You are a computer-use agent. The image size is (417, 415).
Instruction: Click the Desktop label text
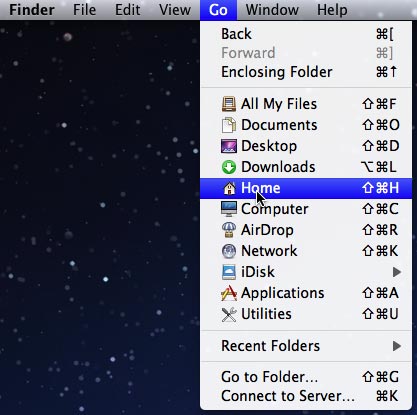click(x=269, y=146)
